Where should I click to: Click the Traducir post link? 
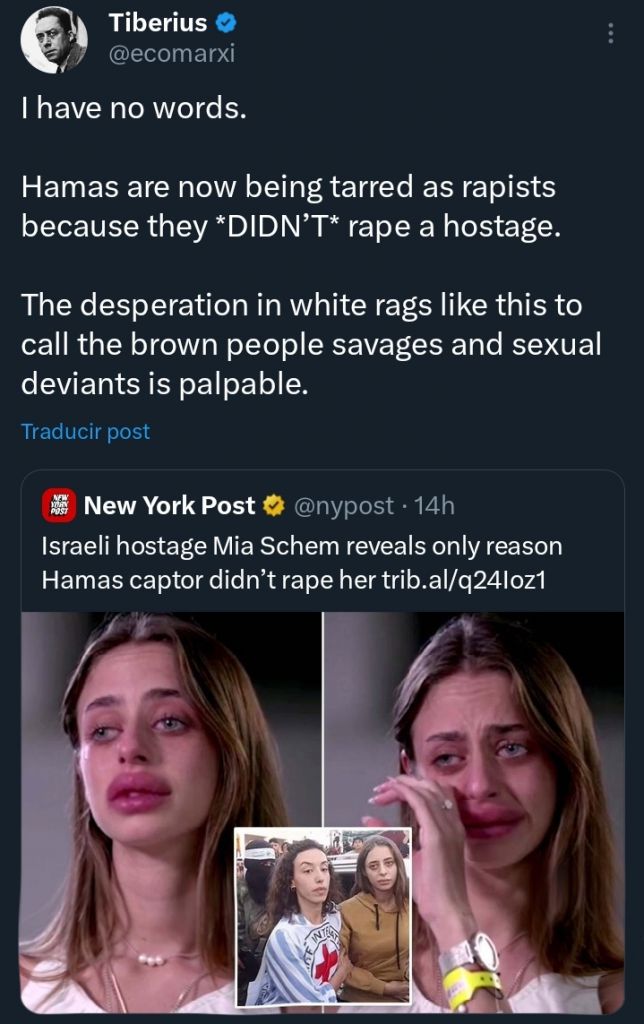pyautogui.click(x=86, y=431)
